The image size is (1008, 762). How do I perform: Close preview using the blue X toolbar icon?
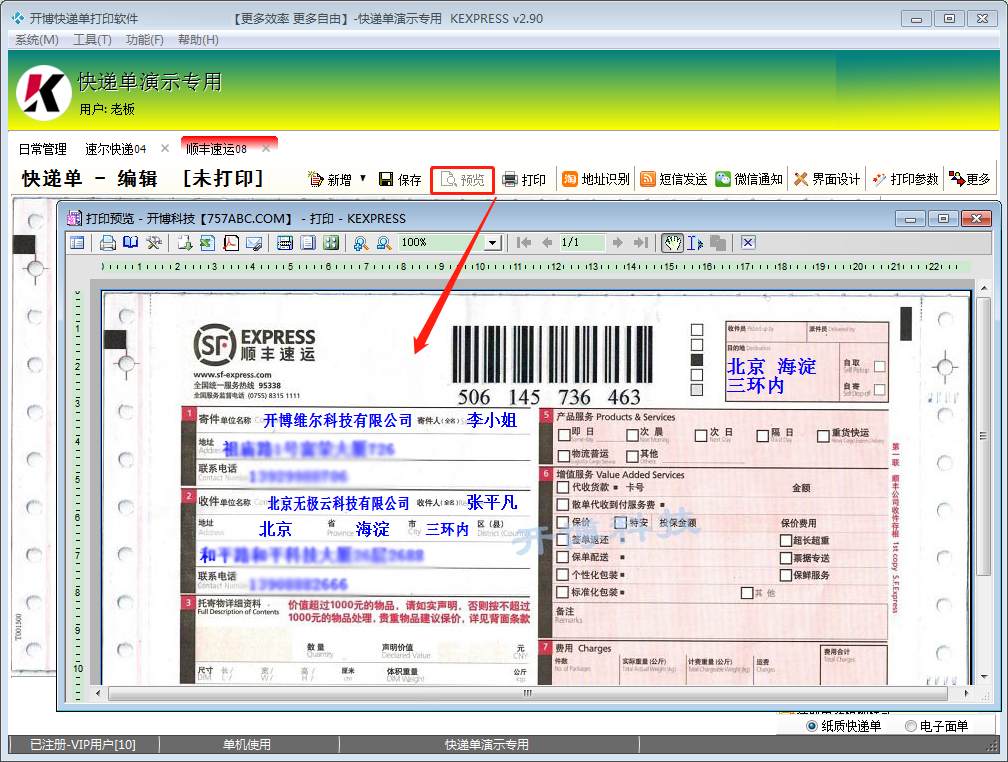pos(748,242)
